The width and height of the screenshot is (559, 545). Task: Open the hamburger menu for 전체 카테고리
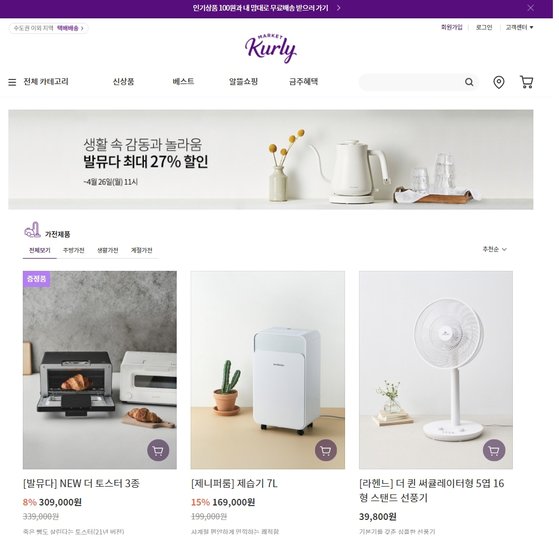12,82
